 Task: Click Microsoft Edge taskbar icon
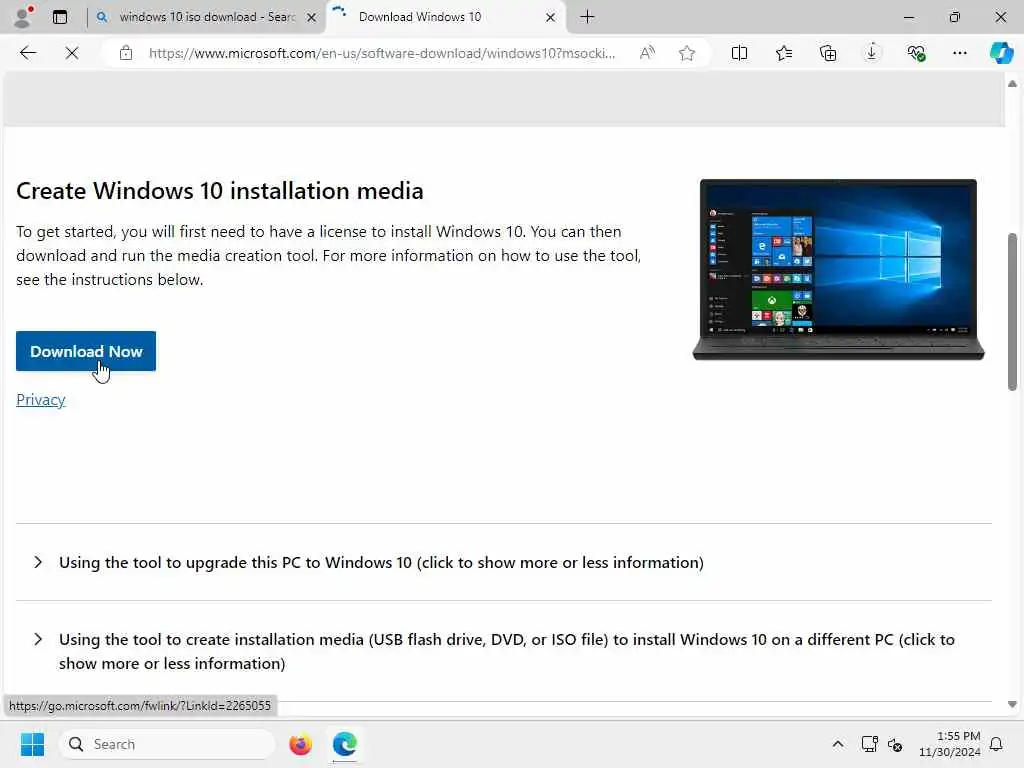pos(344,744)
